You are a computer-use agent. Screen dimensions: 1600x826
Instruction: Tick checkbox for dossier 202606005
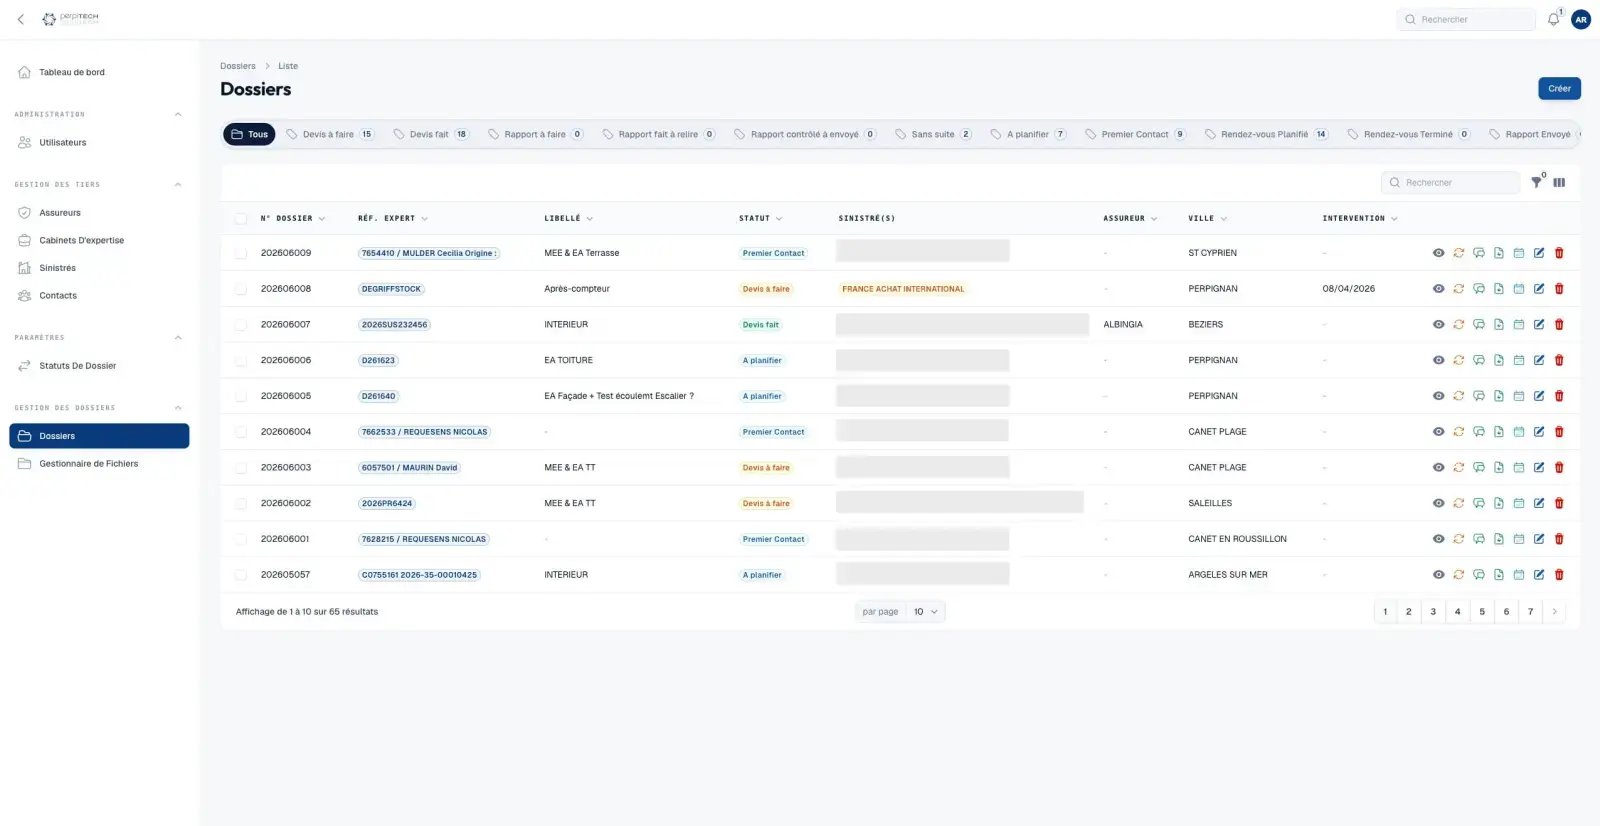[x=241, y=396]
